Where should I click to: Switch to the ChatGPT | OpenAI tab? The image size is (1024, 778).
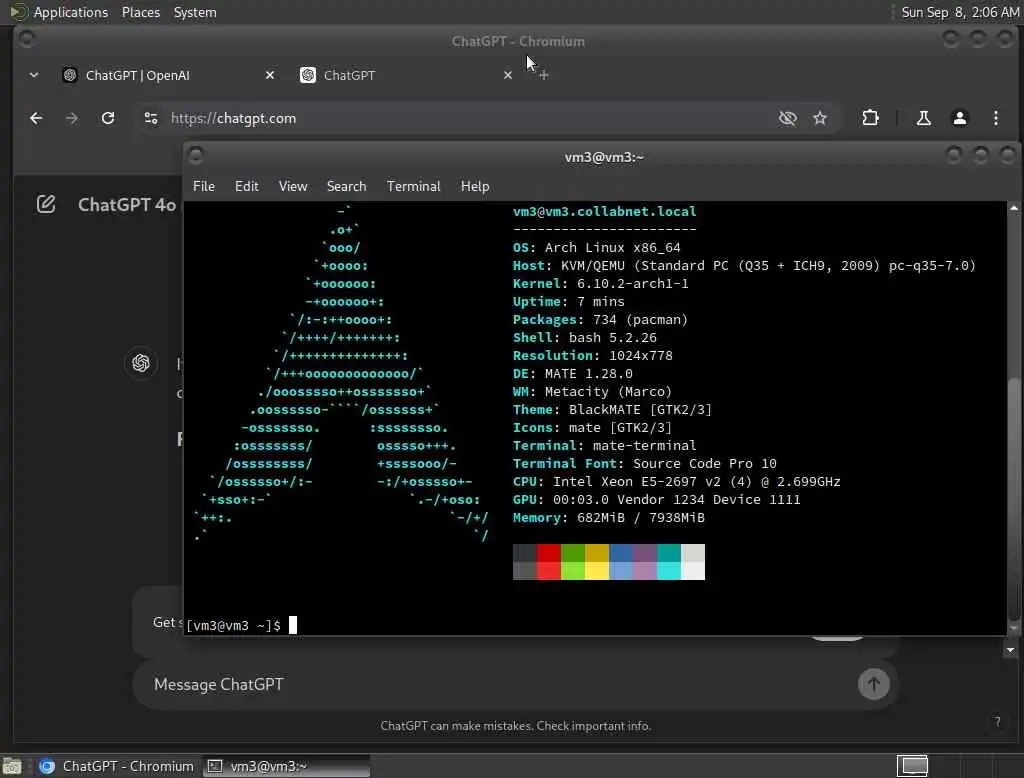[x=167, y=75]
